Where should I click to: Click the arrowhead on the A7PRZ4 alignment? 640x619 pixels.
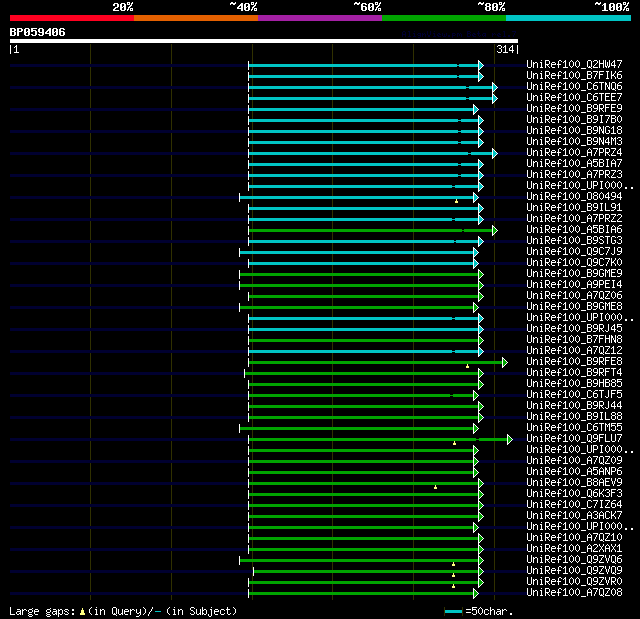pyautogui.click(x=494, y=153)
